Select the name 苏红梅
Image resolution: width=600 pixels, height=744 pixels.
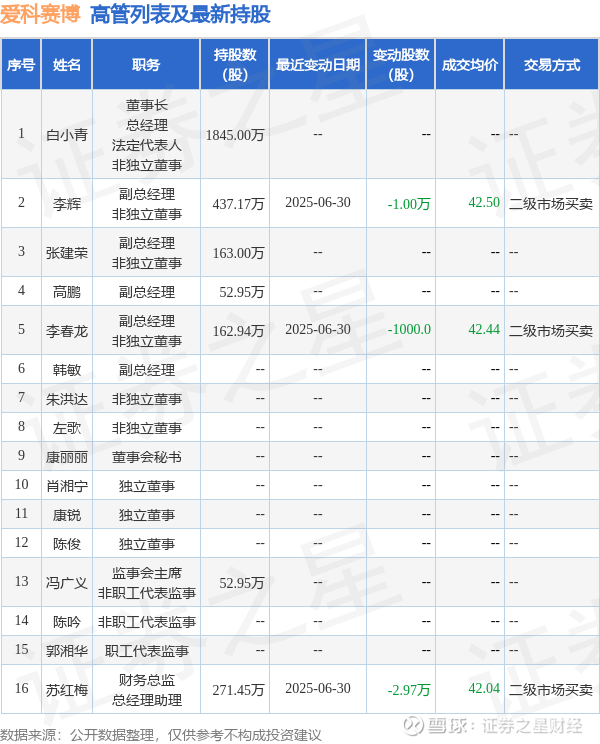pyautogui.click(x=67, y=689)
